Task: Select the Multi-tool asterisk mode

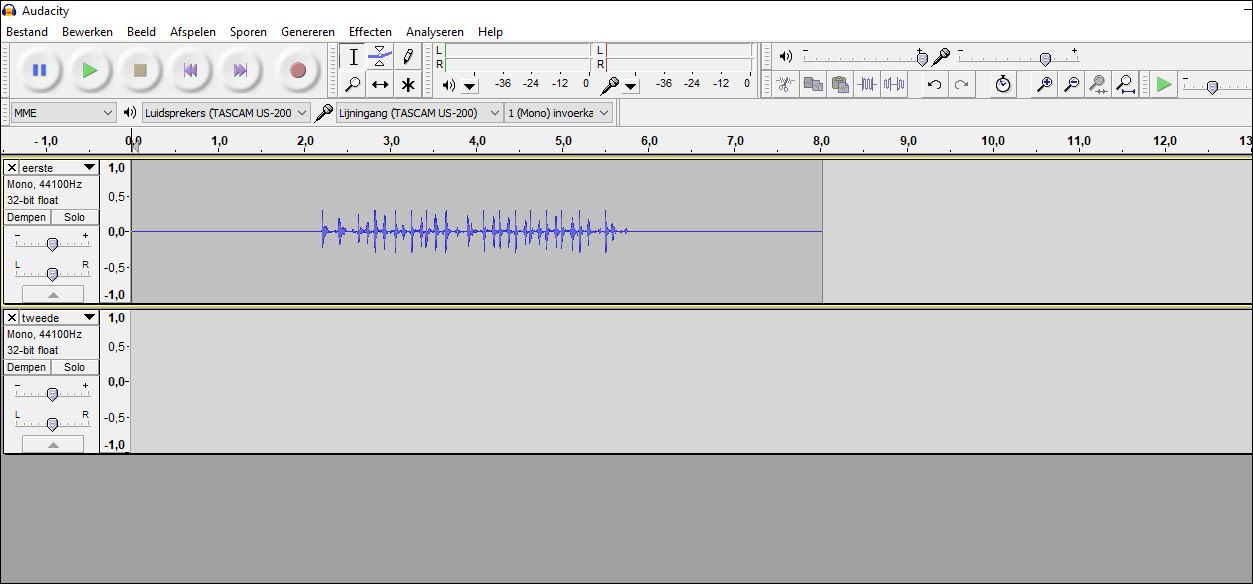Action: (408, 84)
